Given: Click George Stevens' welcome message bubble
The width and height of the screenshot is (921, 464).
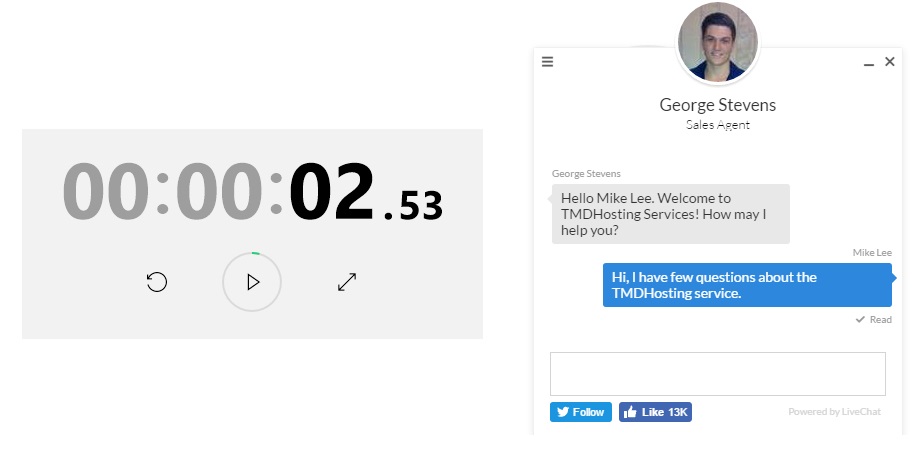Looking at the screenshot, I should (x=671, y=214).
